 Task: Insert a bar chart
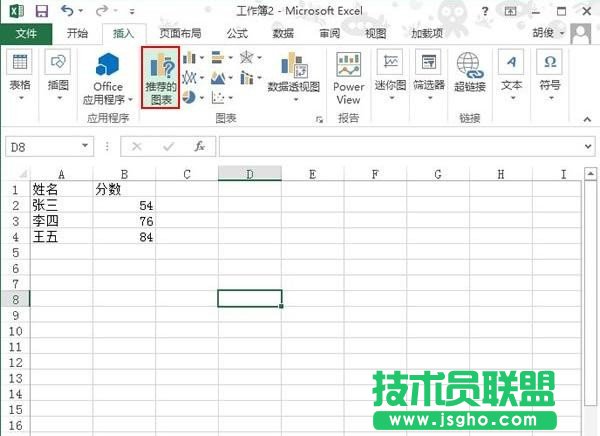point(218,58)
